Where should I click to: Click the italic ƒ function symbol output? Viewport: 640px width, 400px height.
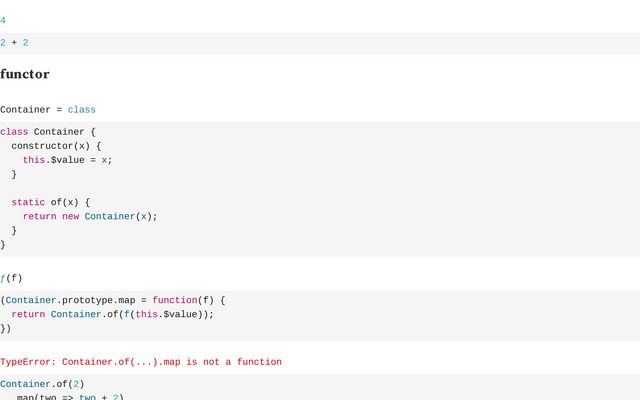(3, 278)
